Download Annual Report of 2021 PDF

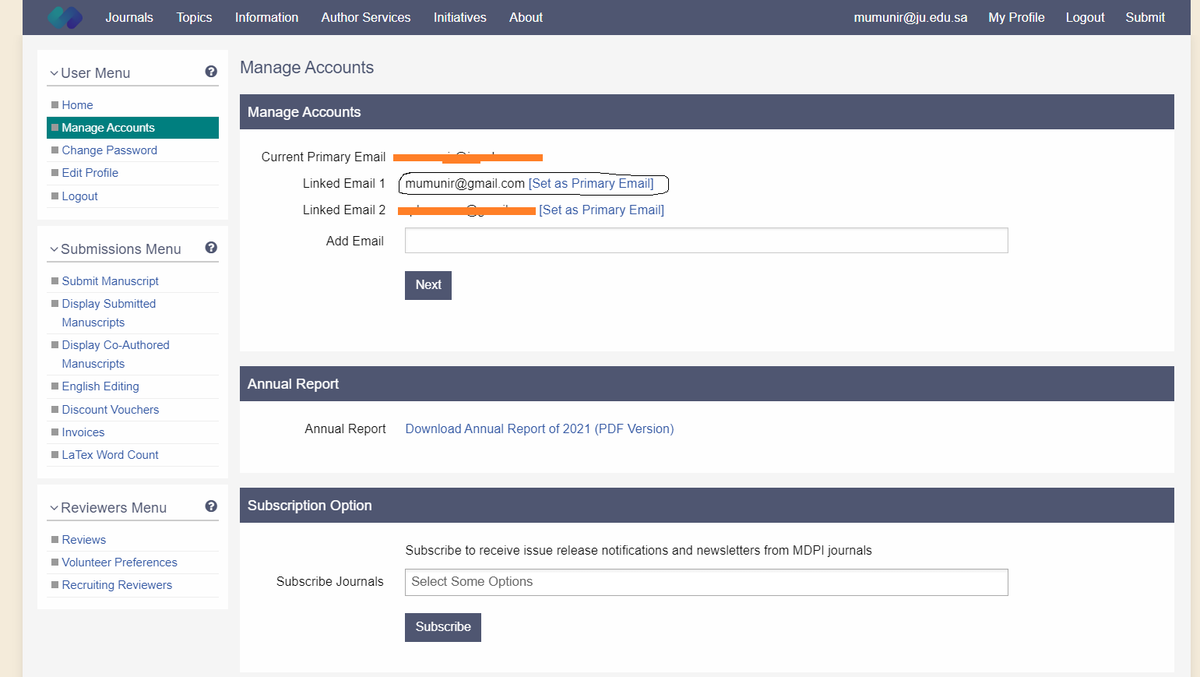point(540,429)
